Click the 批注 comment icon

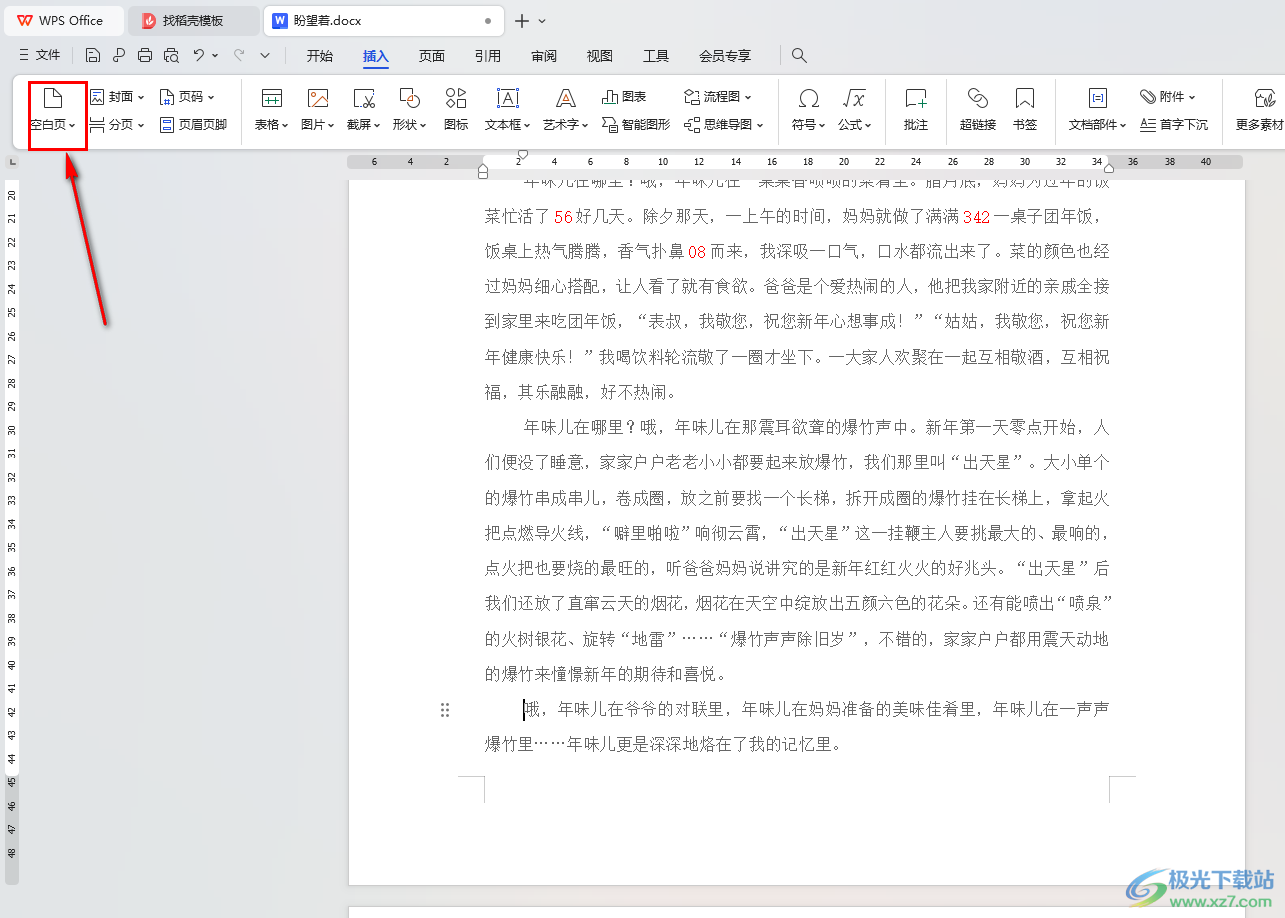915,99
